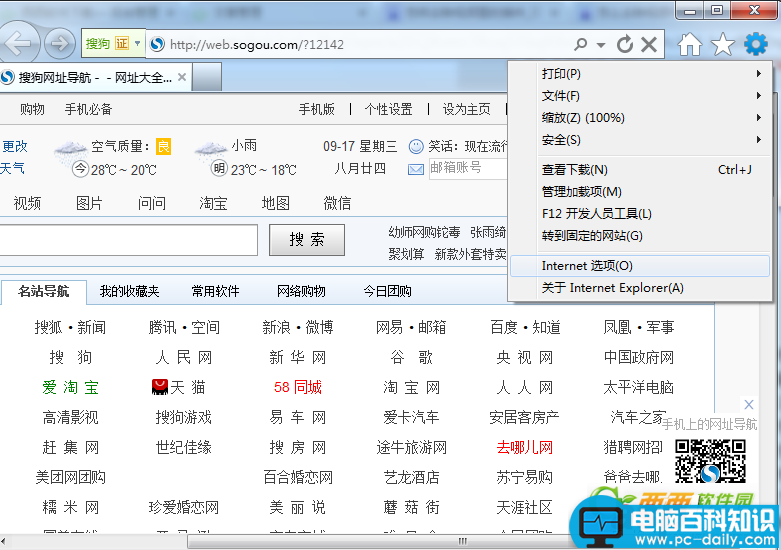Screen dimensions: 781x550
Task: Open the 搜狗 证 certificate dropdown
Action: (x=137, y=43)
